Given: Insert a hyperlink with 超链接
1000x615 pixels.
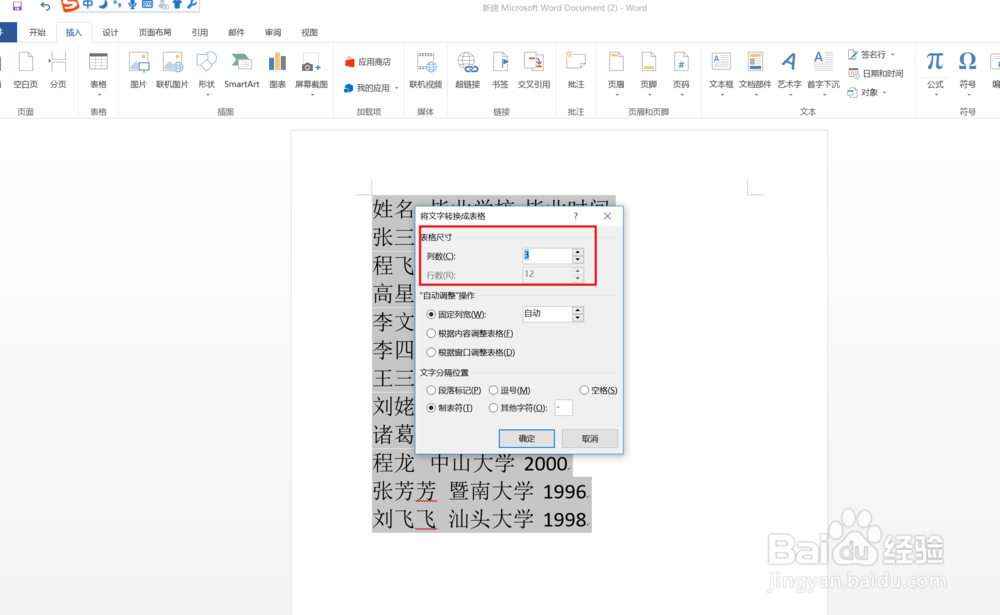Looking at the screenshot, I should coord(467,70).
